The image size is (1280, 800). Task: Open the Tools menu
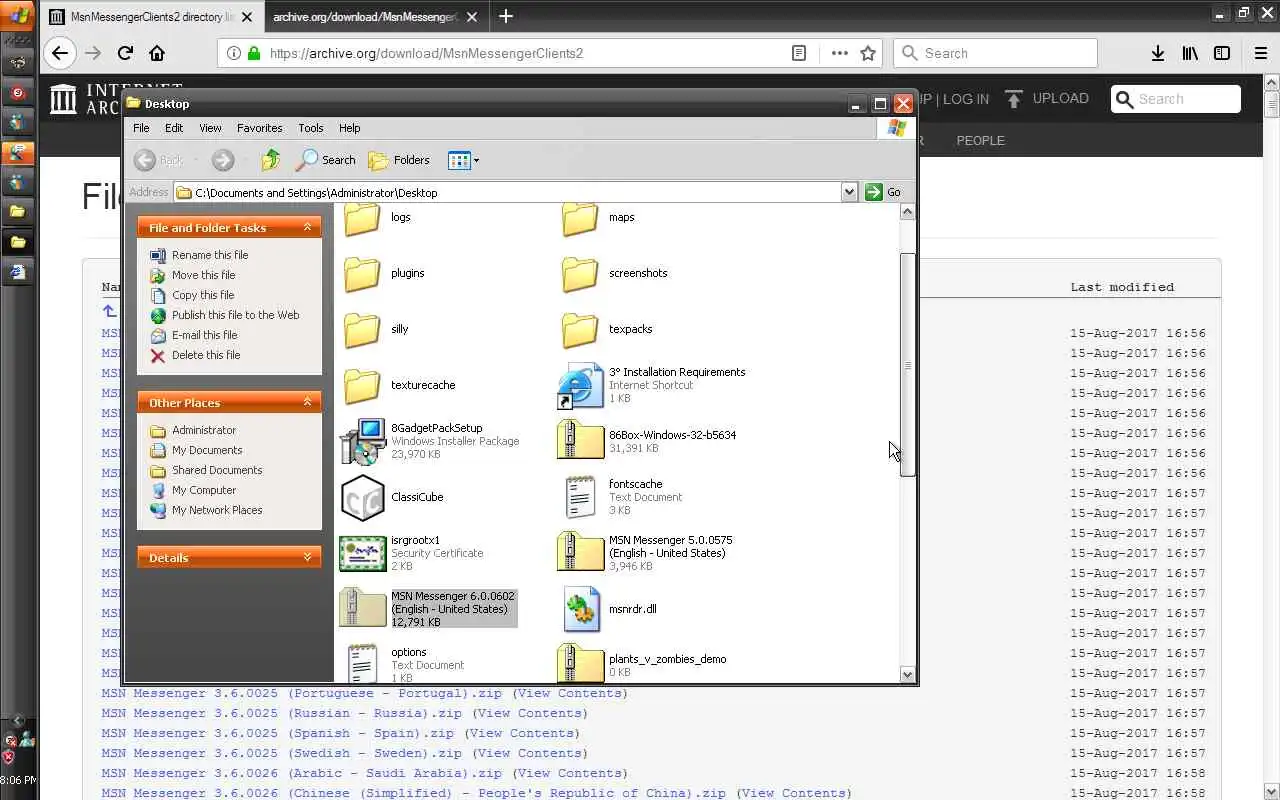tap(311, 128)
